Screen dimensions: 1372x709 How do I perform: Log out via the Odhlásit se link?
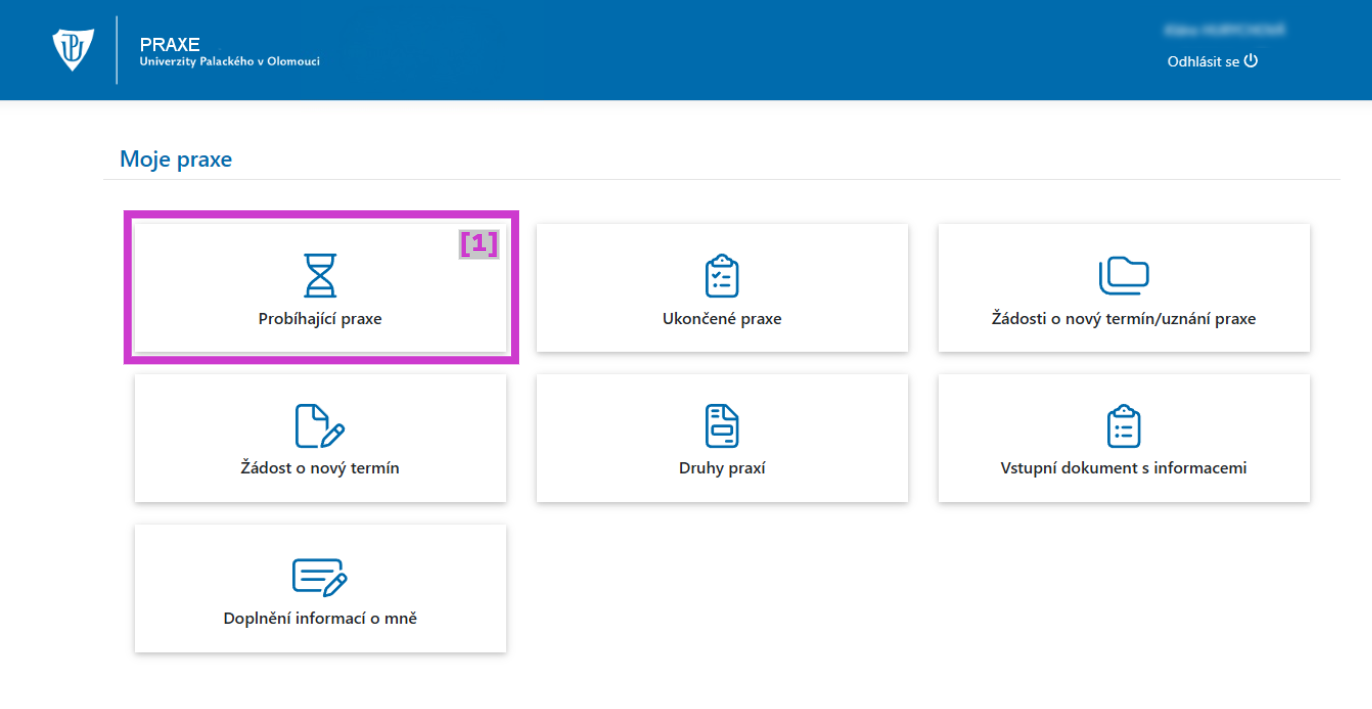point(1203,62)
